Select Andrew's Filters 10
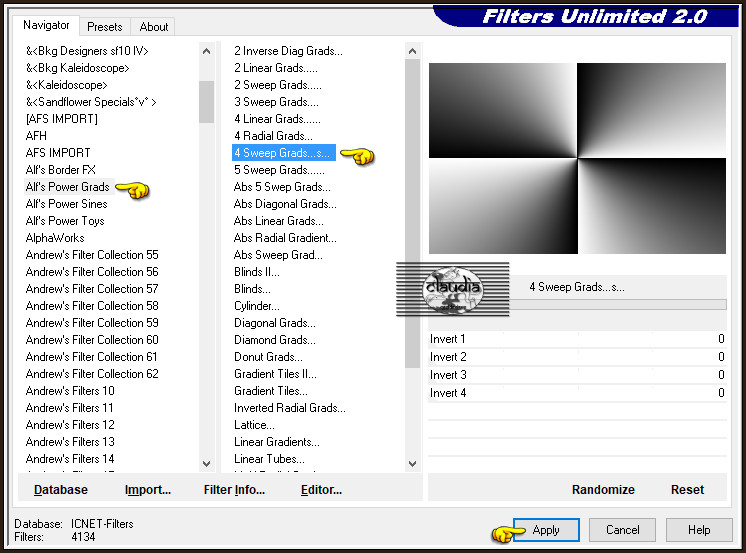 70,391
